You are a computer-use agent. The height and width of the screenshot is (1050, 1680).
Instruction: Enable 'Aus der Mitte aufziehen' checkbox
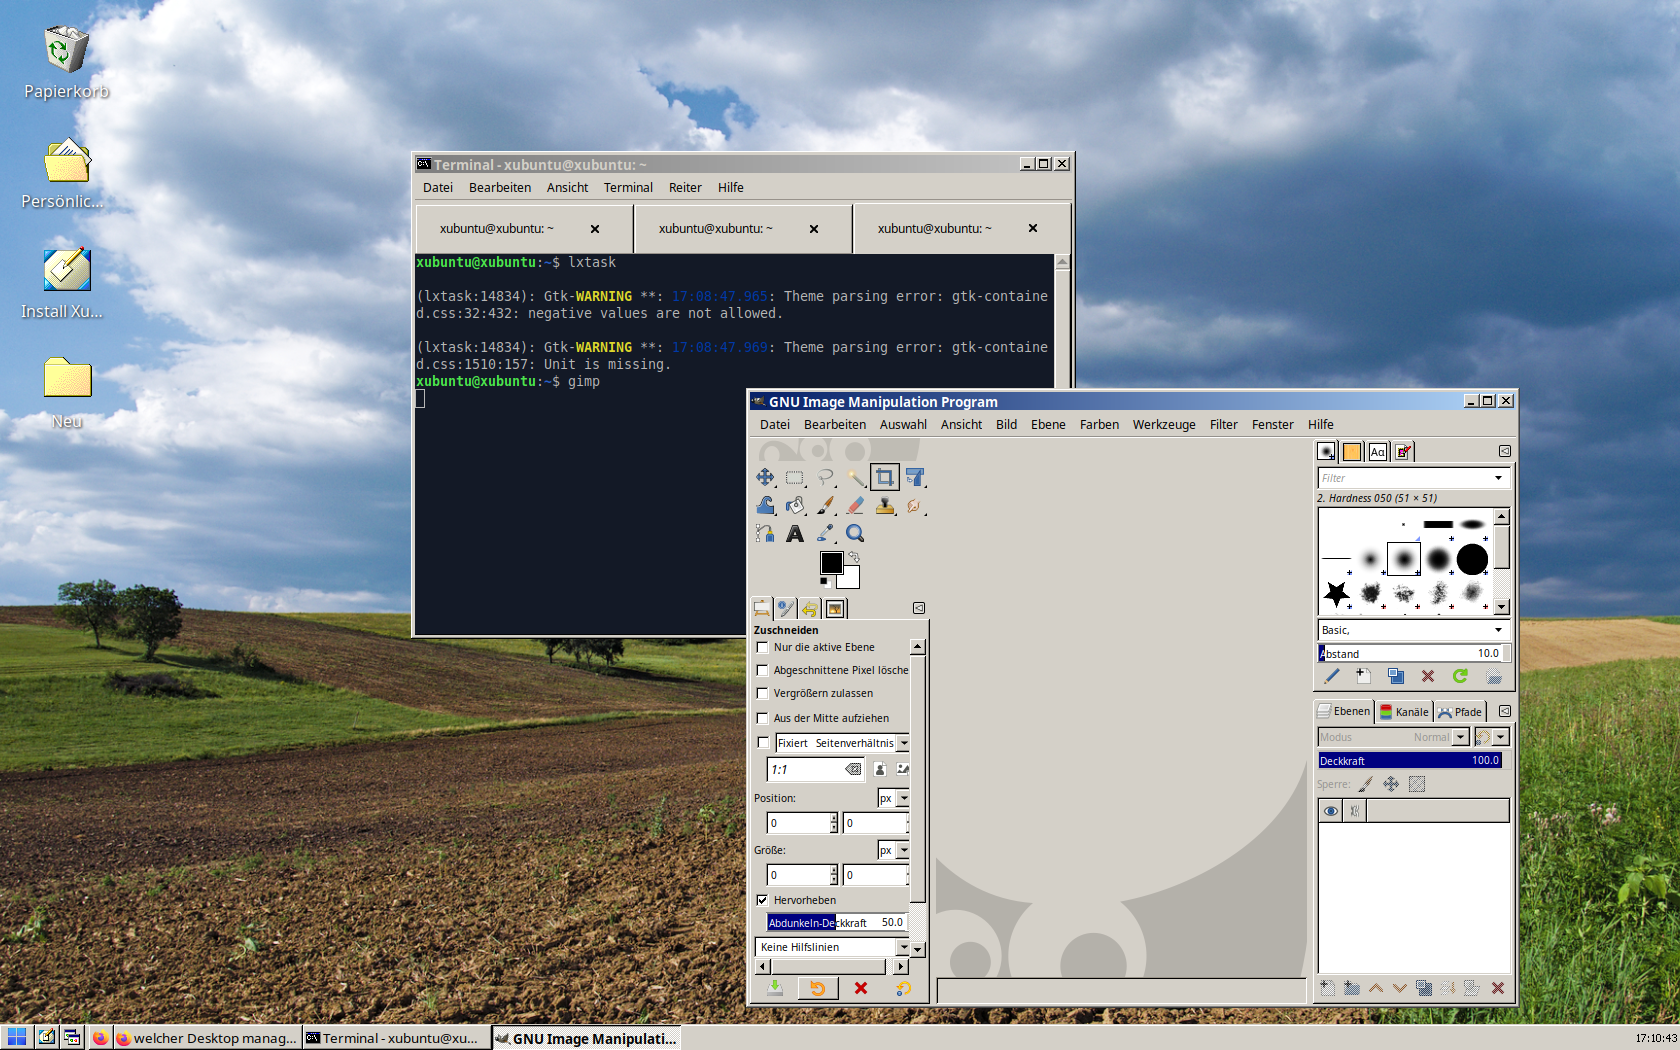click(x=763, y=718)
